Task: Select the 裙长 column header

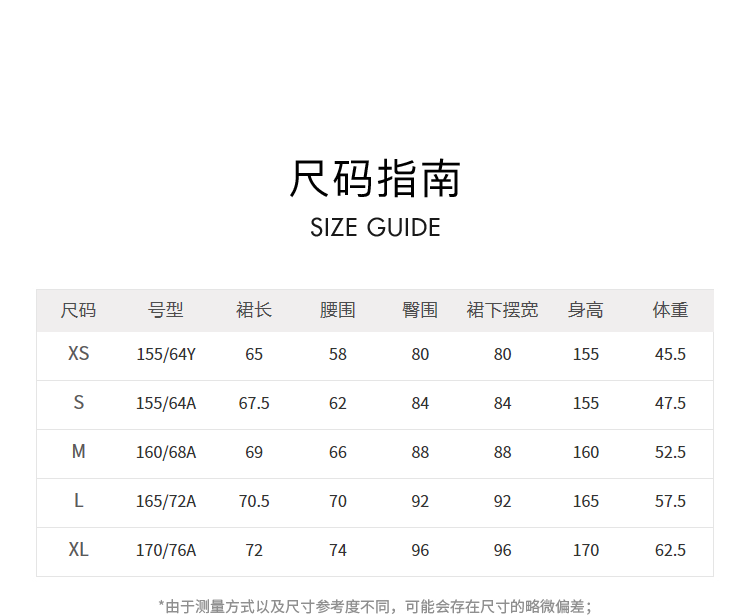Action: pyautogui.click(x=254, y=310)
